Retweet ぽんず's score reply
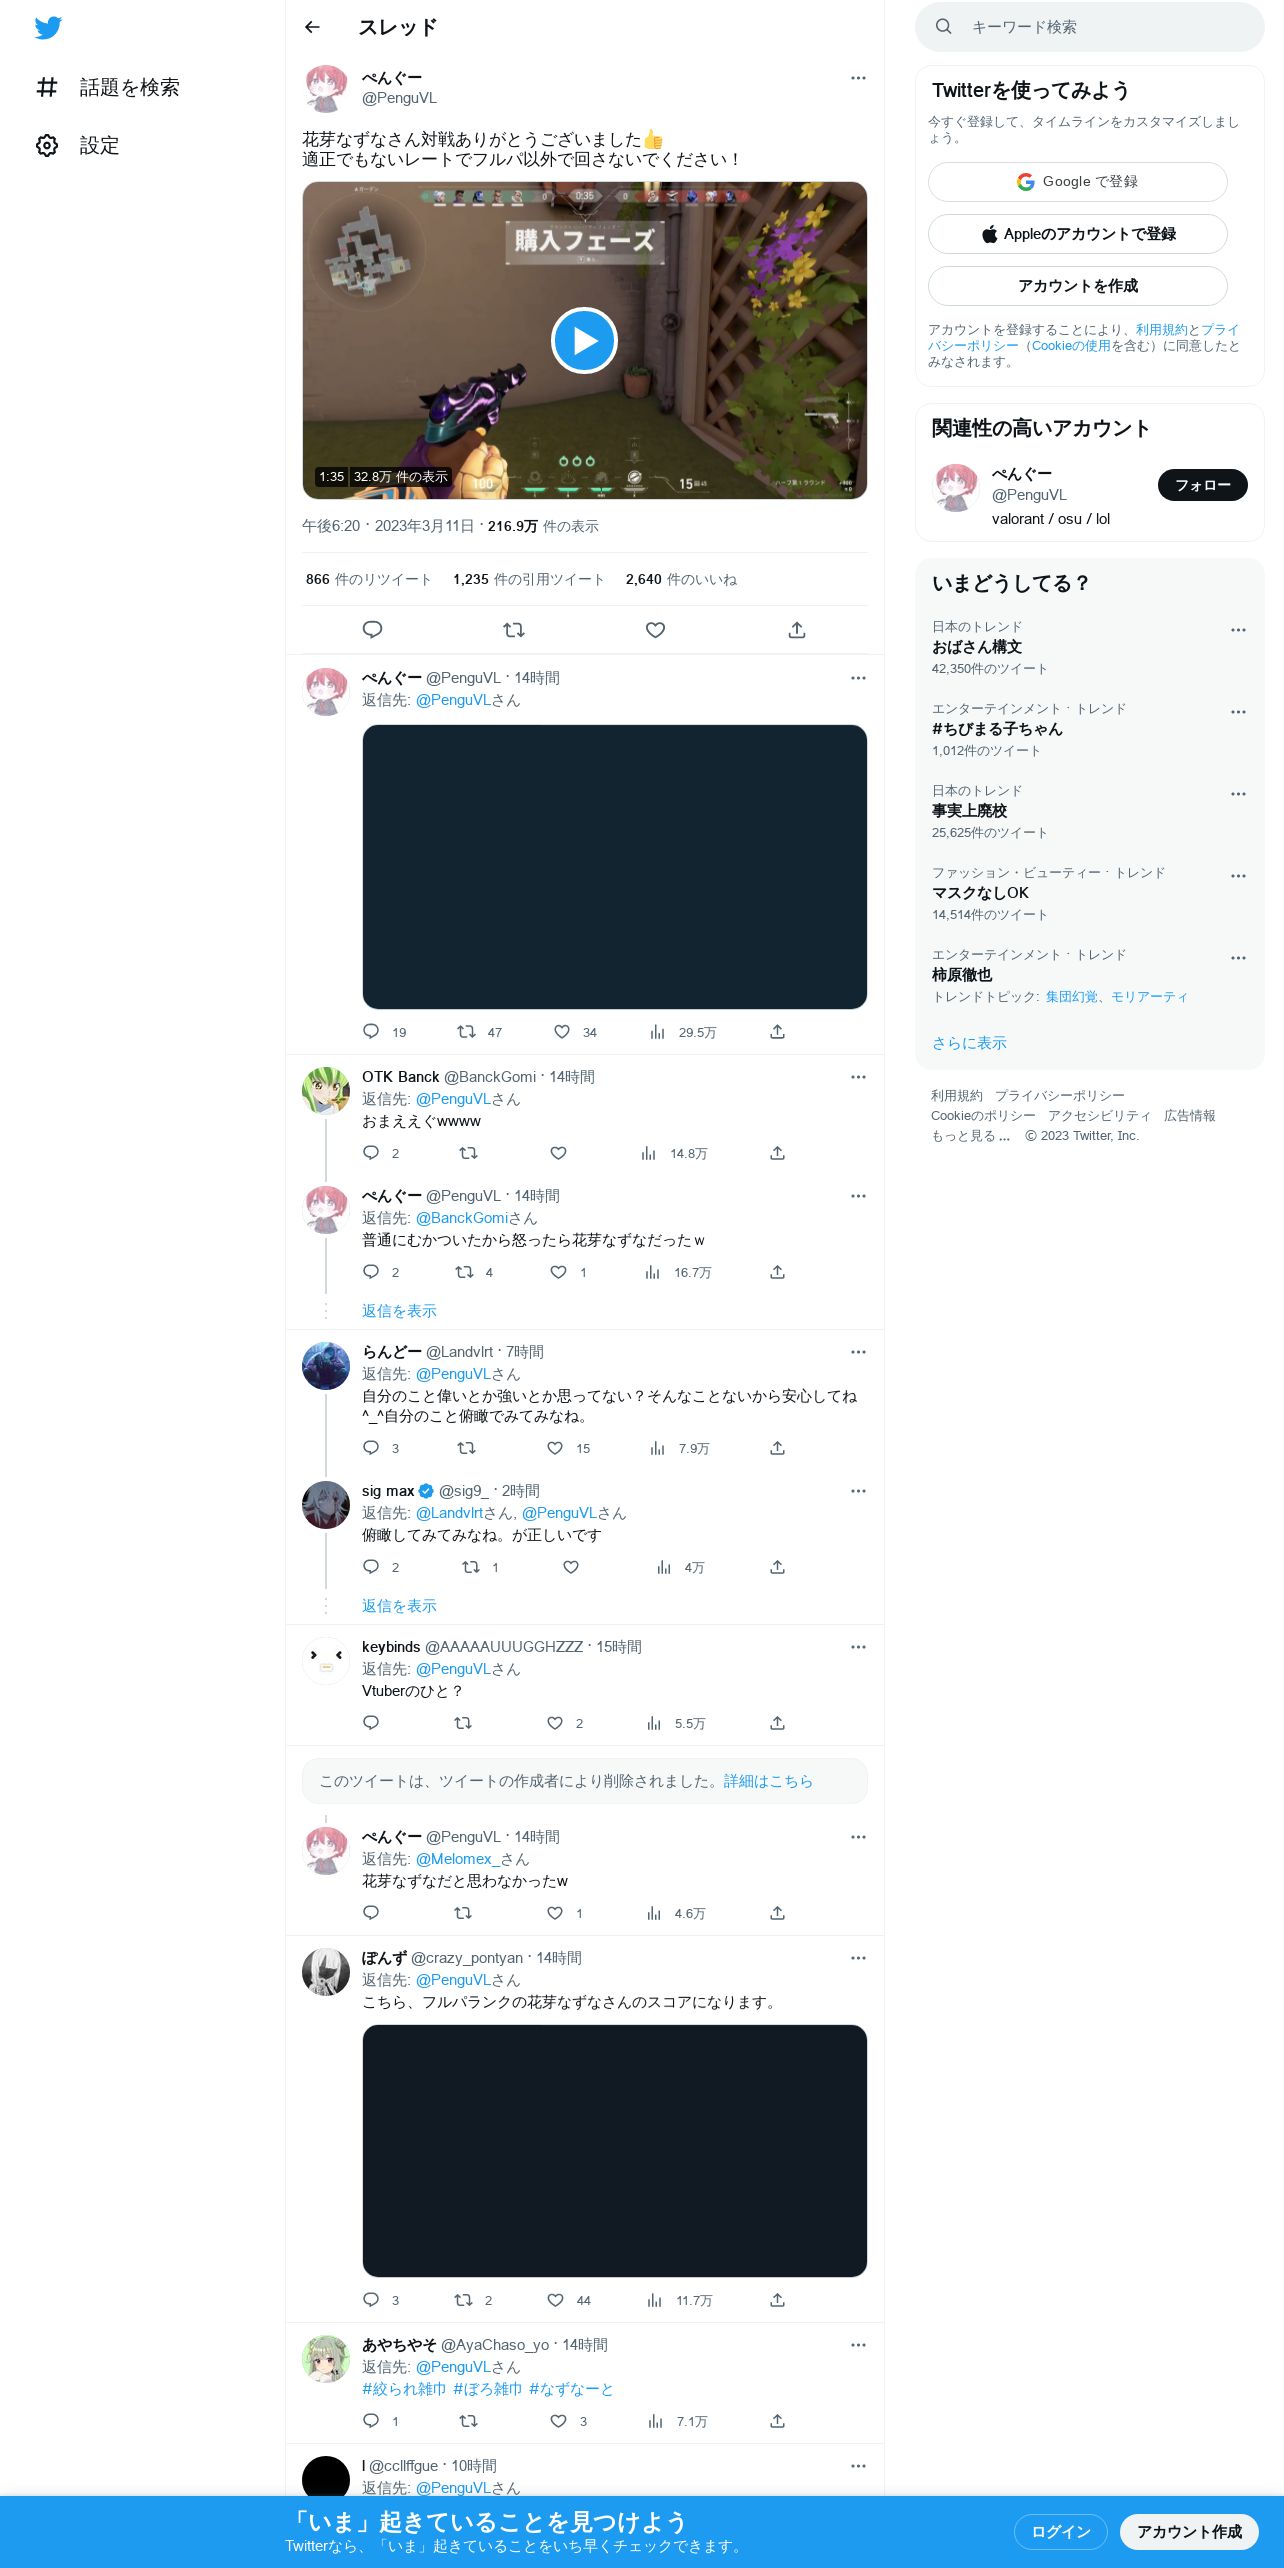The height and width of the screenshot is (2568, 1284). click(472, 2300)
